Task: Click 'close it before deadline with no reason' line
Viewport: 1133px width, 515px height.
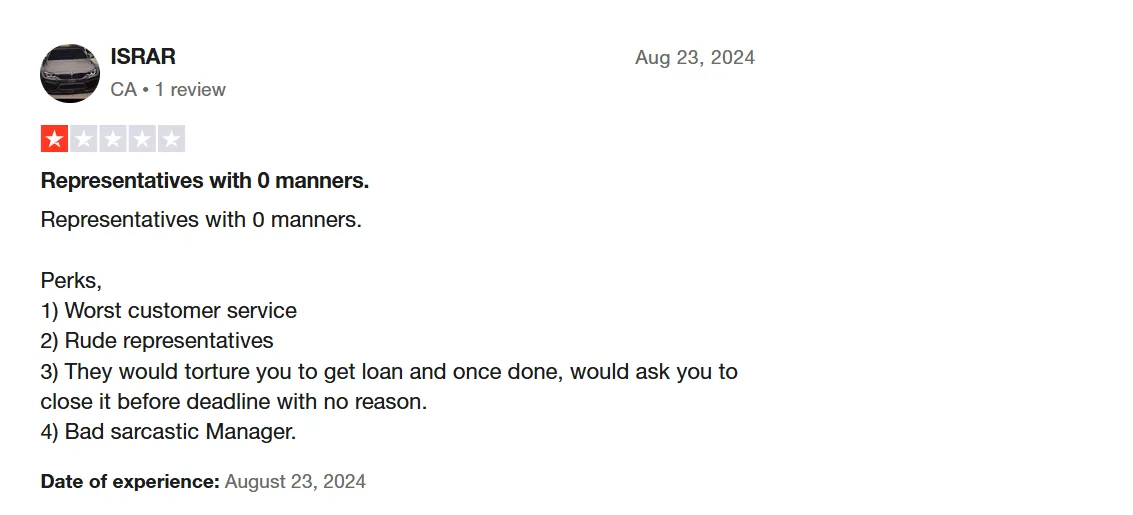Action: pyautogui.click(x=233, y=402)
